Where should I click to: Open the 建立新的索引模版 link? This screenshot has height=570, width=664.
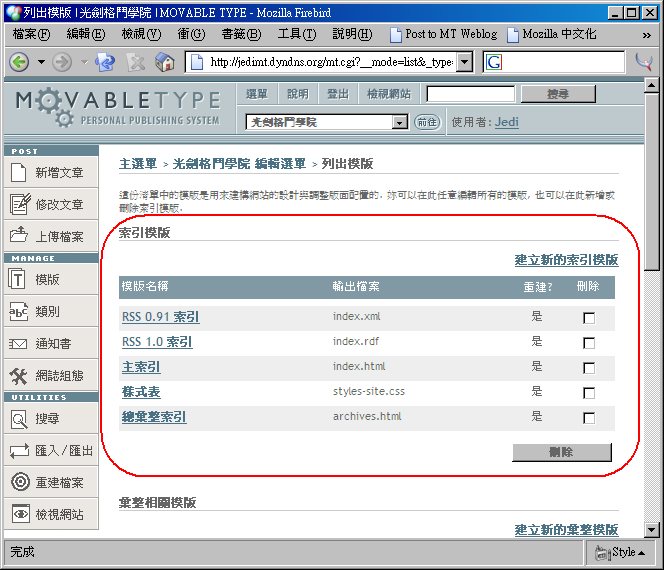coord(567,260)
